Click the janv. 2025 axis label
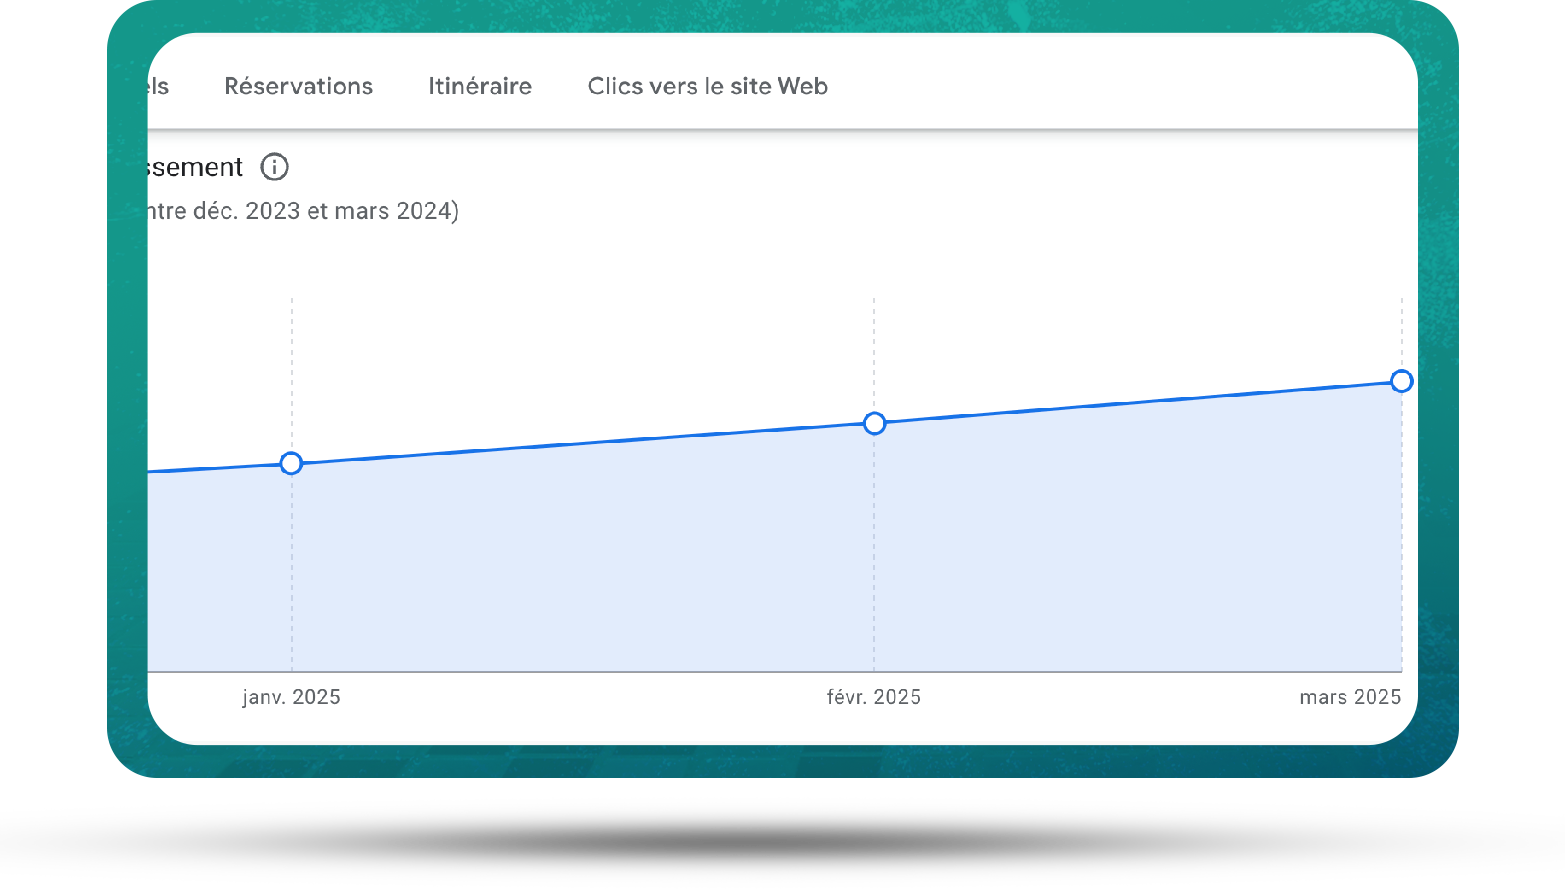The width and height of the screenshot is (1565, 889). tap(291, 697)
